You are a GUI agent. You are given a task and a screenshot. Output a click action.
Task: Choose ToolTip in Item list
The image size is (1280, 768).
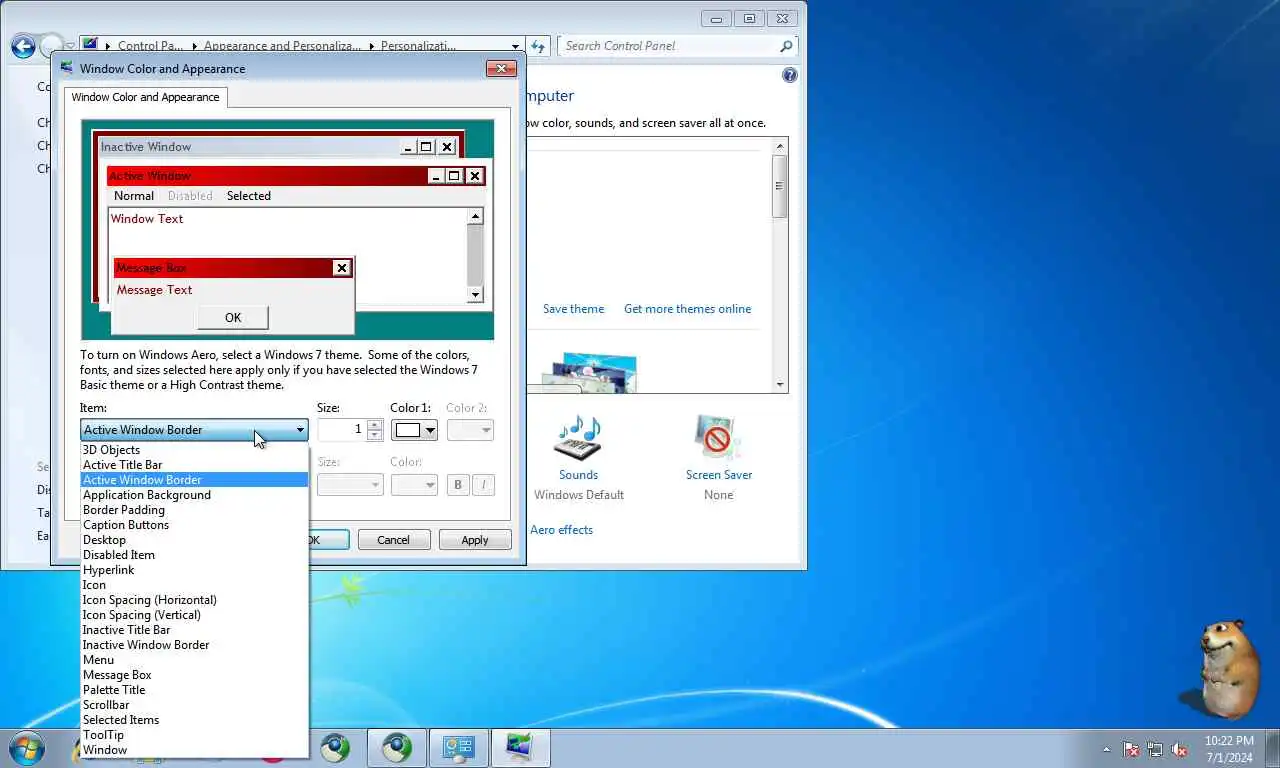tap(194, 735)
